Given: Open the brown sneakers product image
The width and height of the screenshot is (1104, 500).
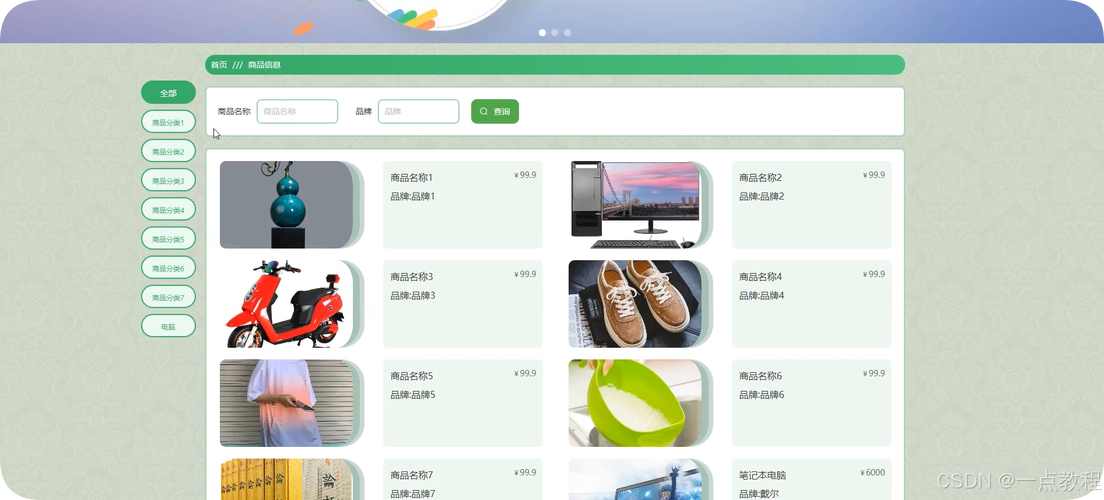Looking at the screenshot, I should [635, 304].
